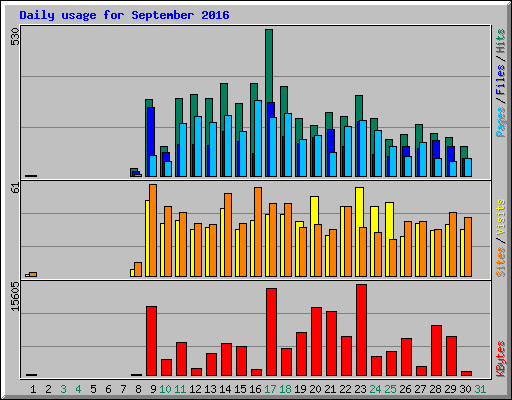Click day label 29 on the x-axis
Screen dimensions: 512x400
pos(450,389)
